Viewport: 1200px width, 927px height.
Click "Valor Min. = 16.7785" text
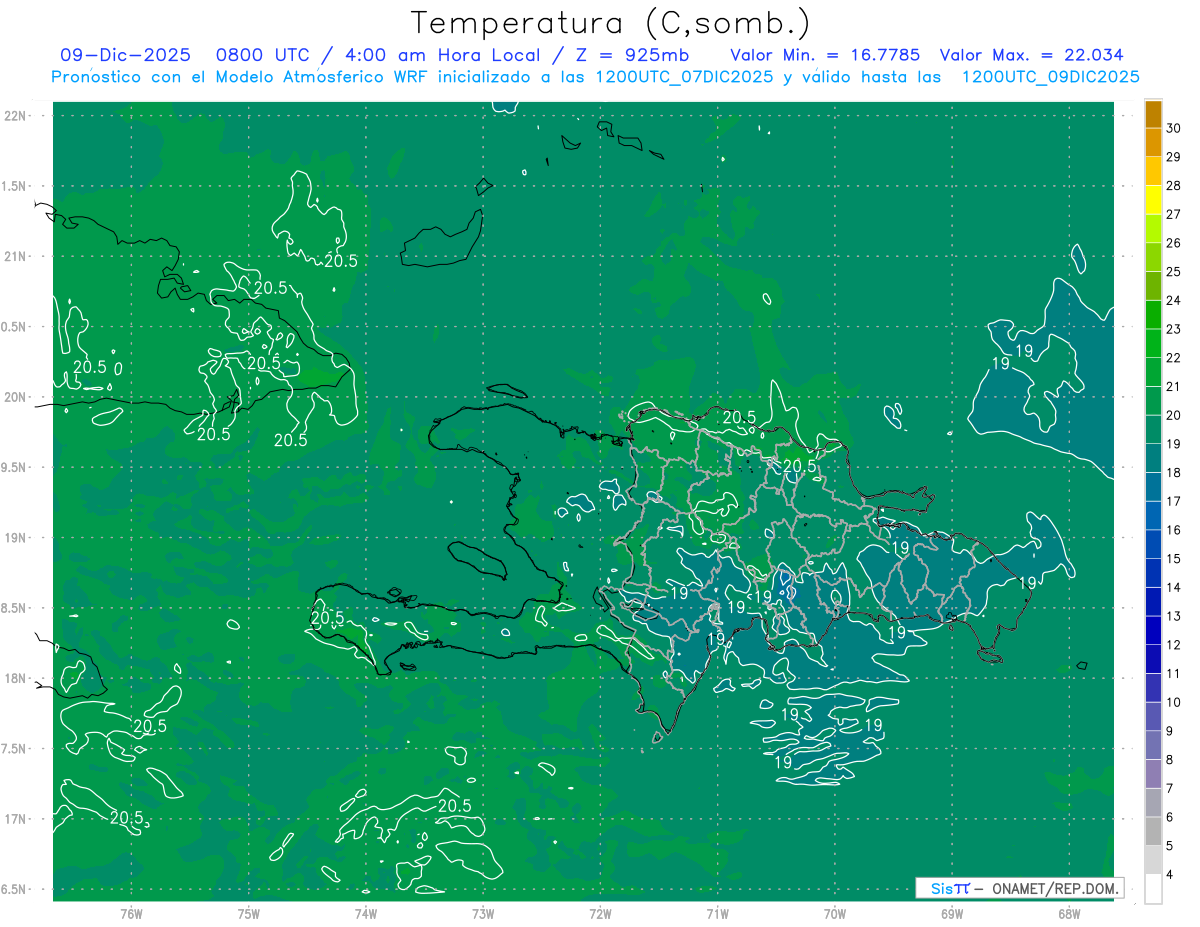click(x=825, y=55)
